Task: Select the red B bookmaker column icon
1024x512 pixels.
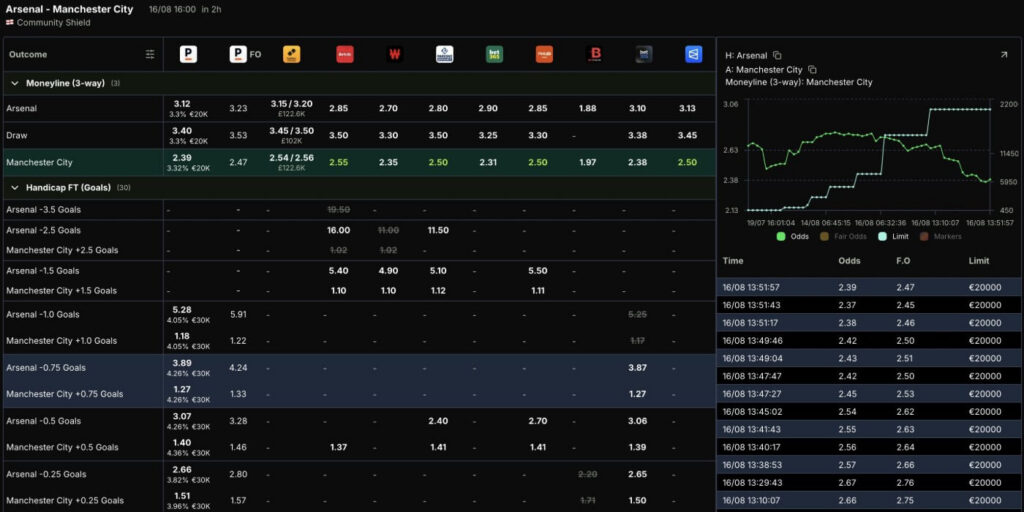Action: (594, 54)
